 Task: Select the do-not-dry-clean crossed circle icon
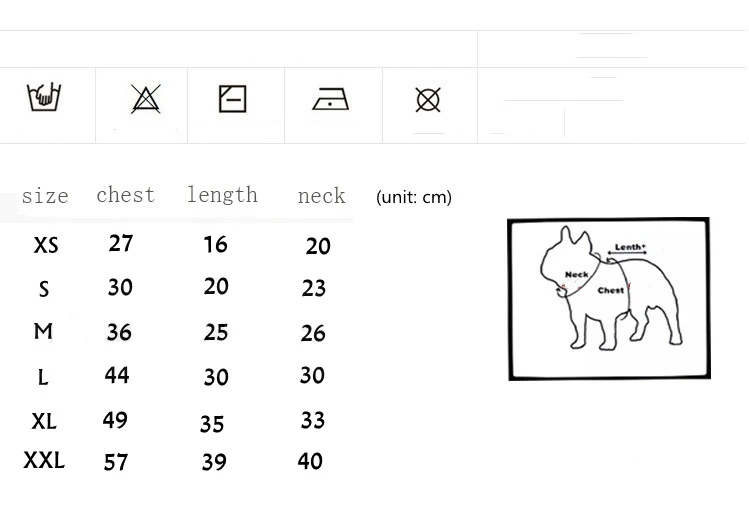[428, 99]
